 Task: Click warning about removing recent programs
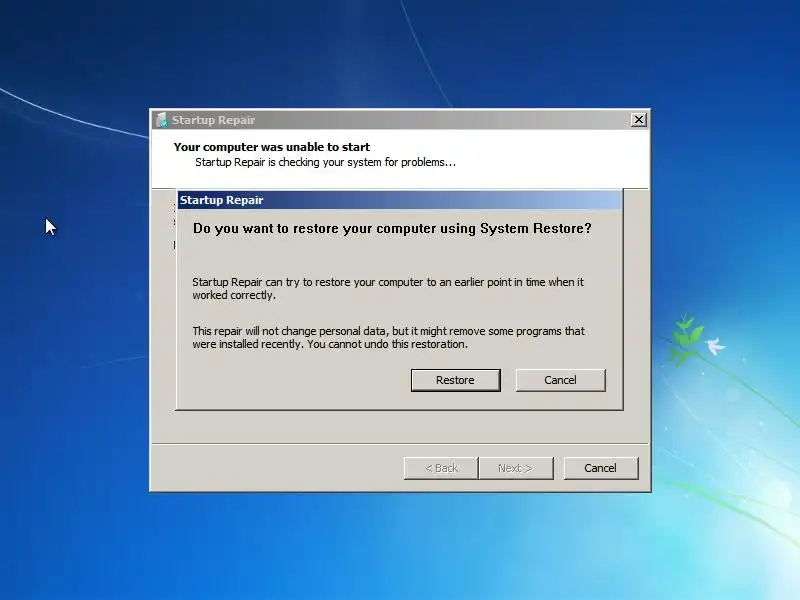pyautogui.click(x=388, y=337)
